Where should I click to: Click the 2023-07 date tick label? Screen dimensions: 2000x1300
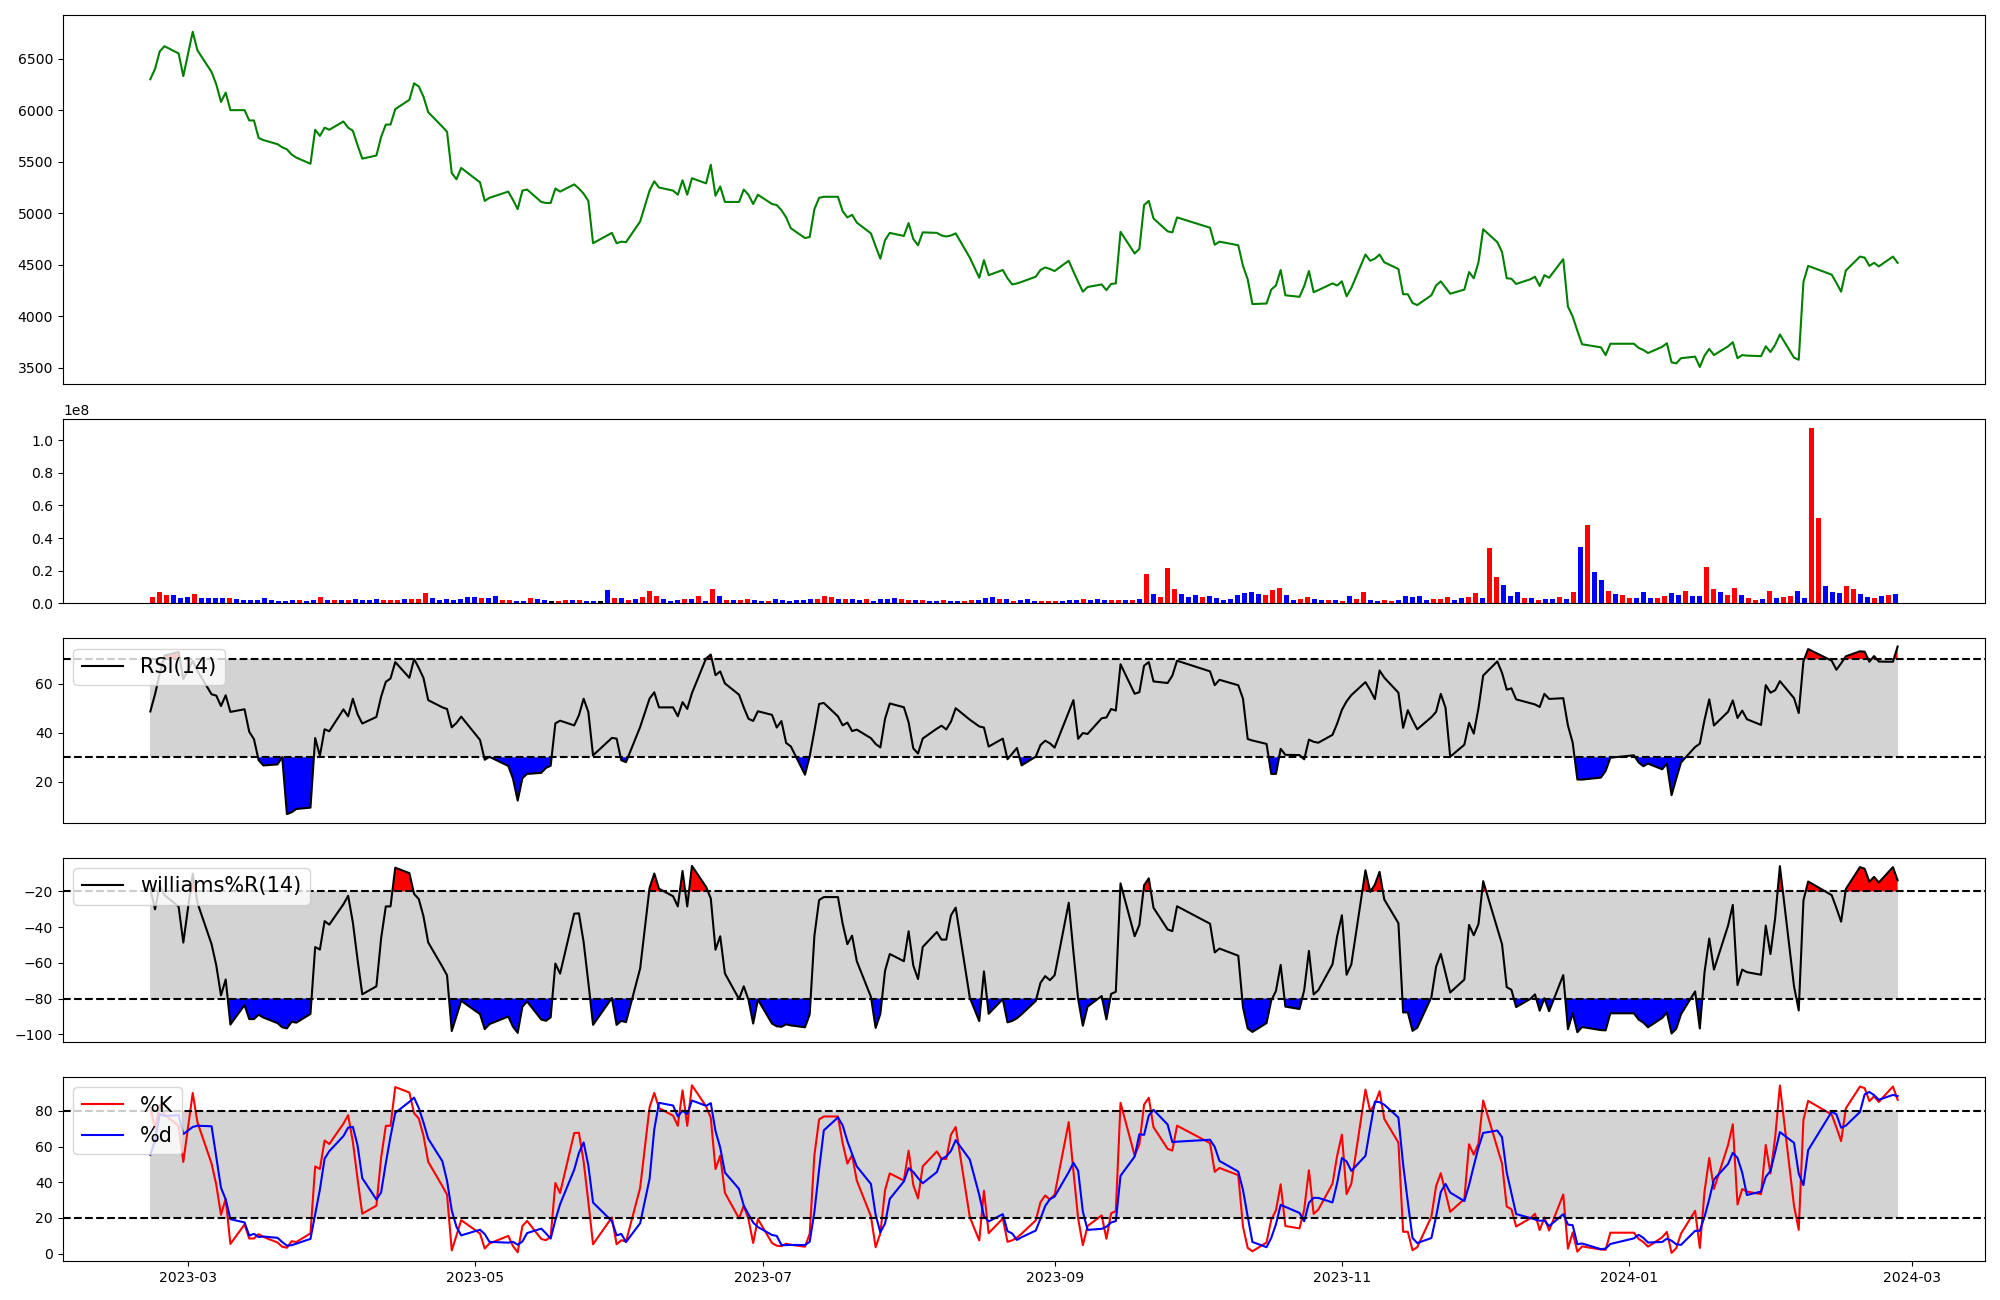coord(763,1277)
